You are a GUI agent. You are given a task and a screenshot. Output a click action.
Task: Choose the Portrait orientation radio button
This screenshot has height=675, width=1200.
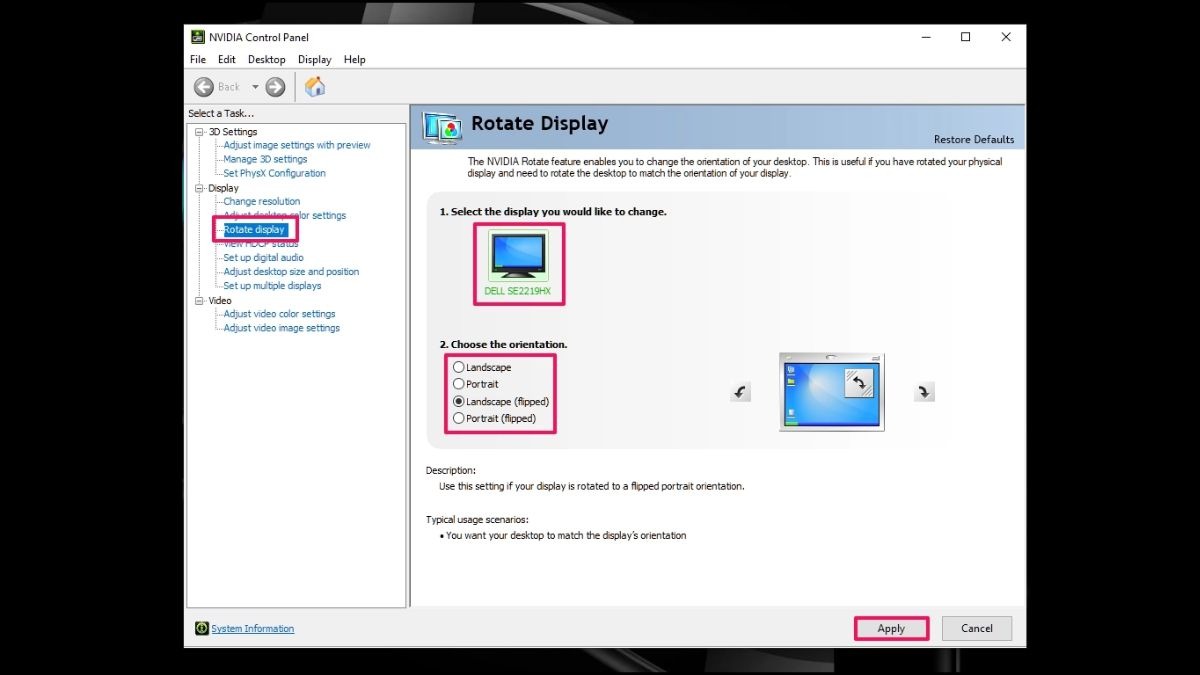[459, 384]
